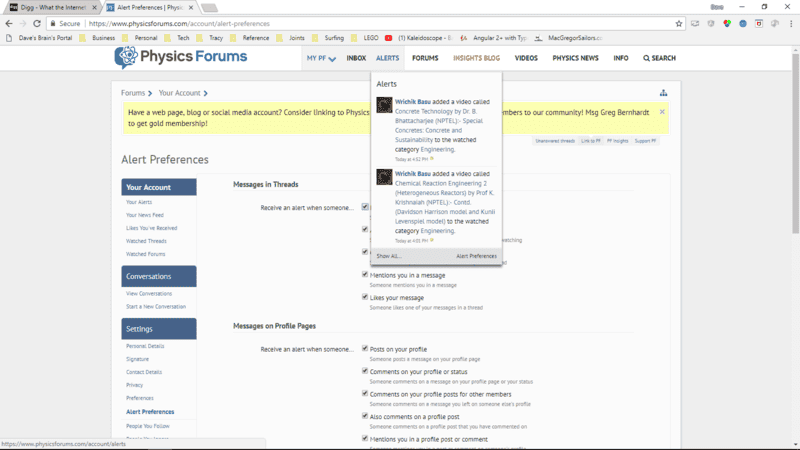Uncheck 'Comments on your profile or status'
The image size is (800, 450).
point(365,371)
